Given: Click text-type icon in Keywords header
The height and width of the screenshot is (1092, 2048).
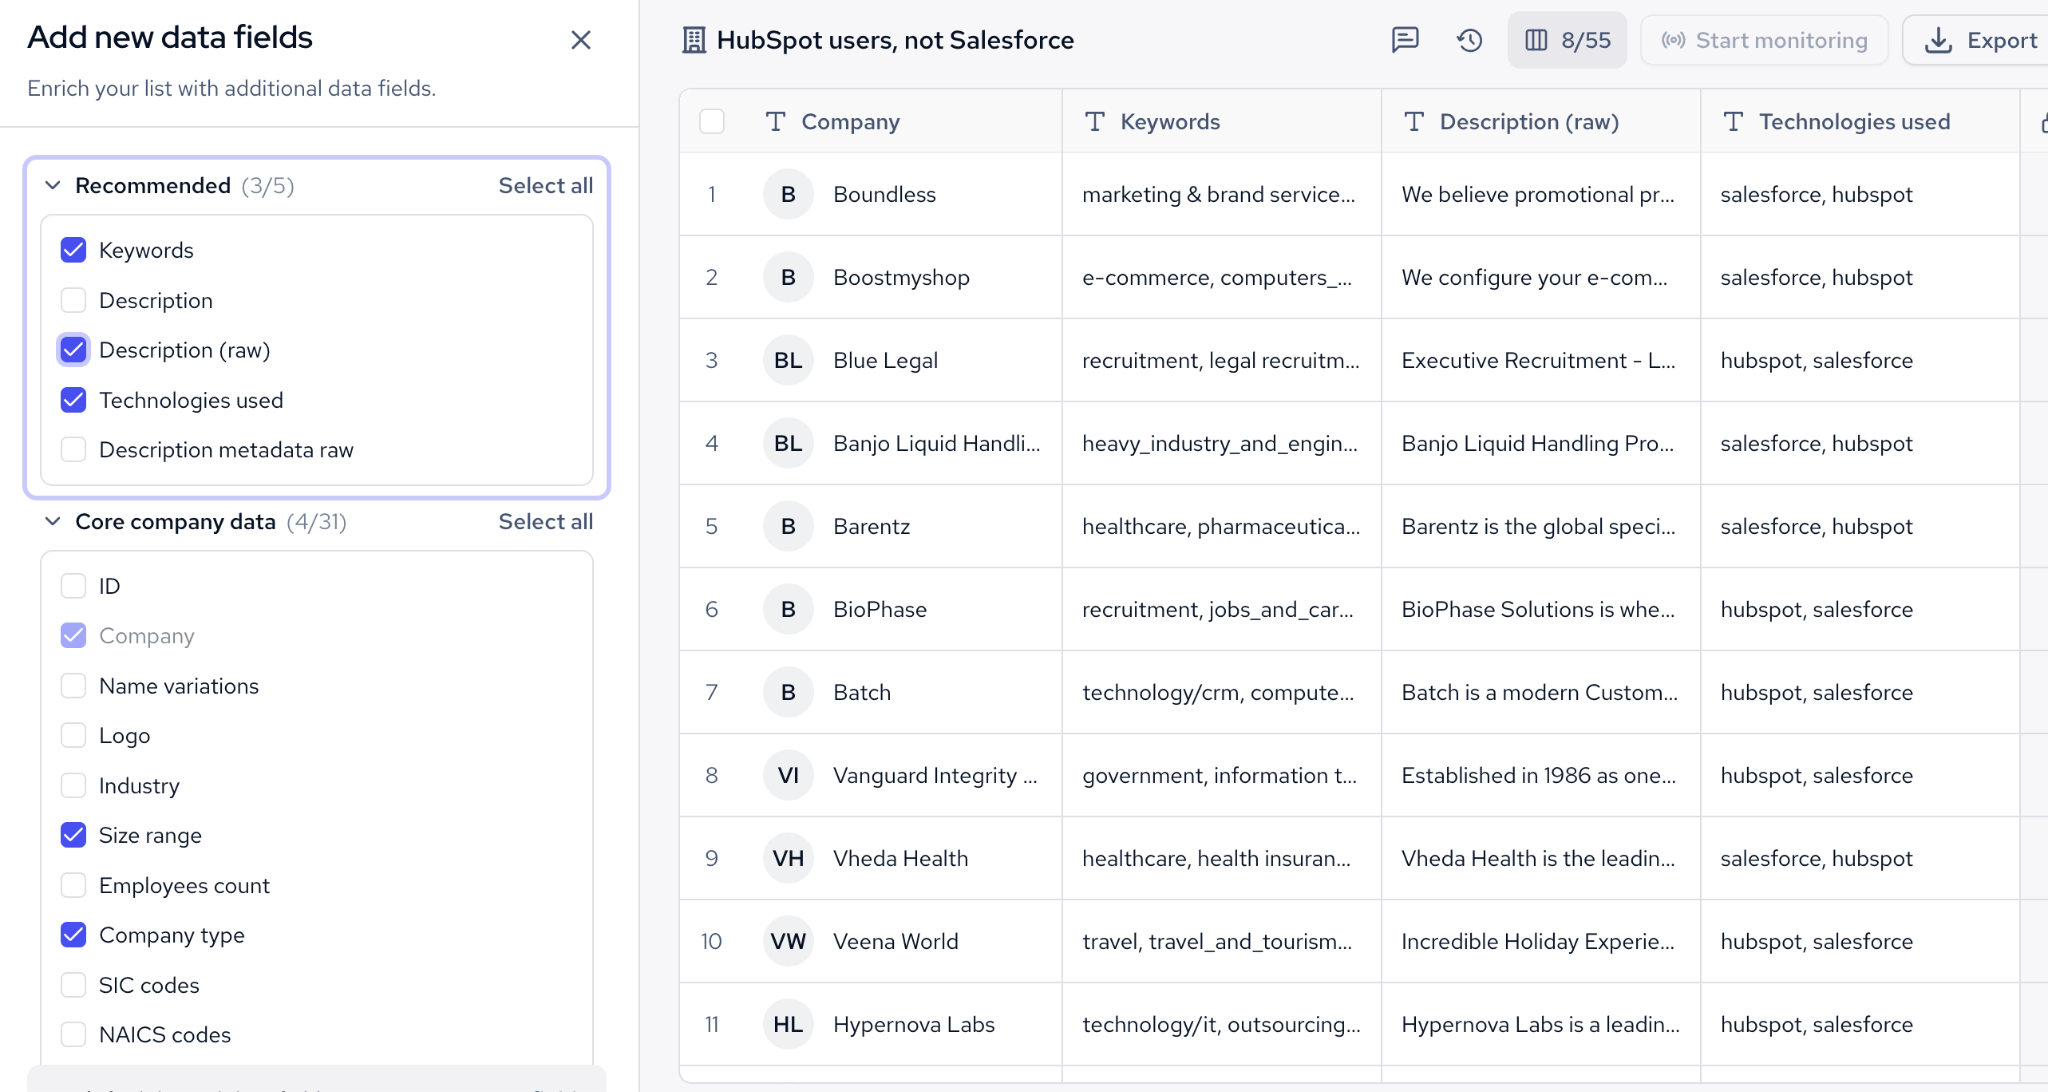Looking at the screenshot, I should [1095, 122].
